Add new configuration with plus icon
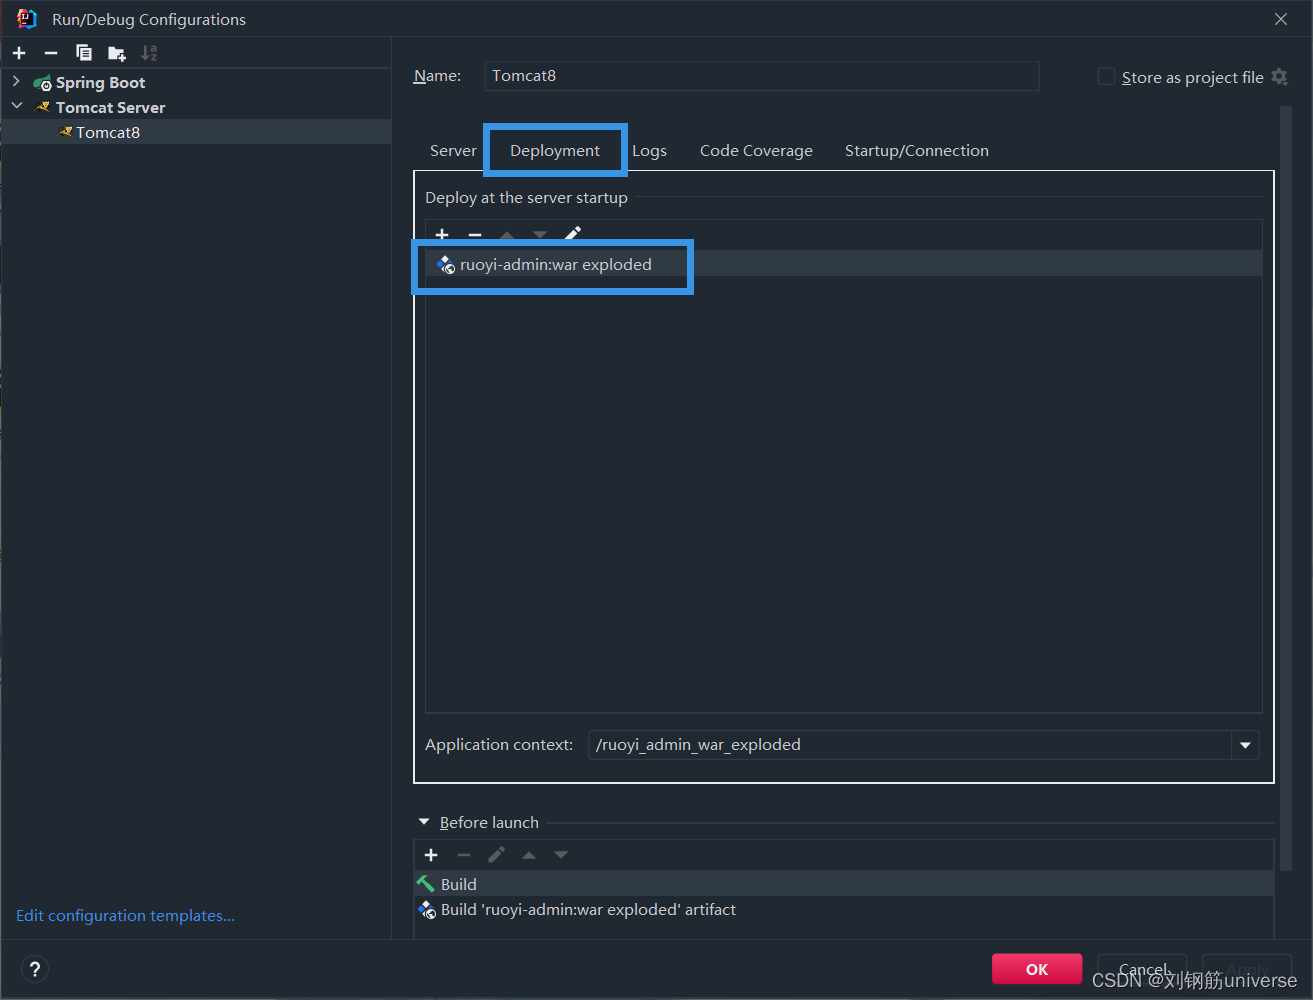1313x1000 pixels. [19, 53]
